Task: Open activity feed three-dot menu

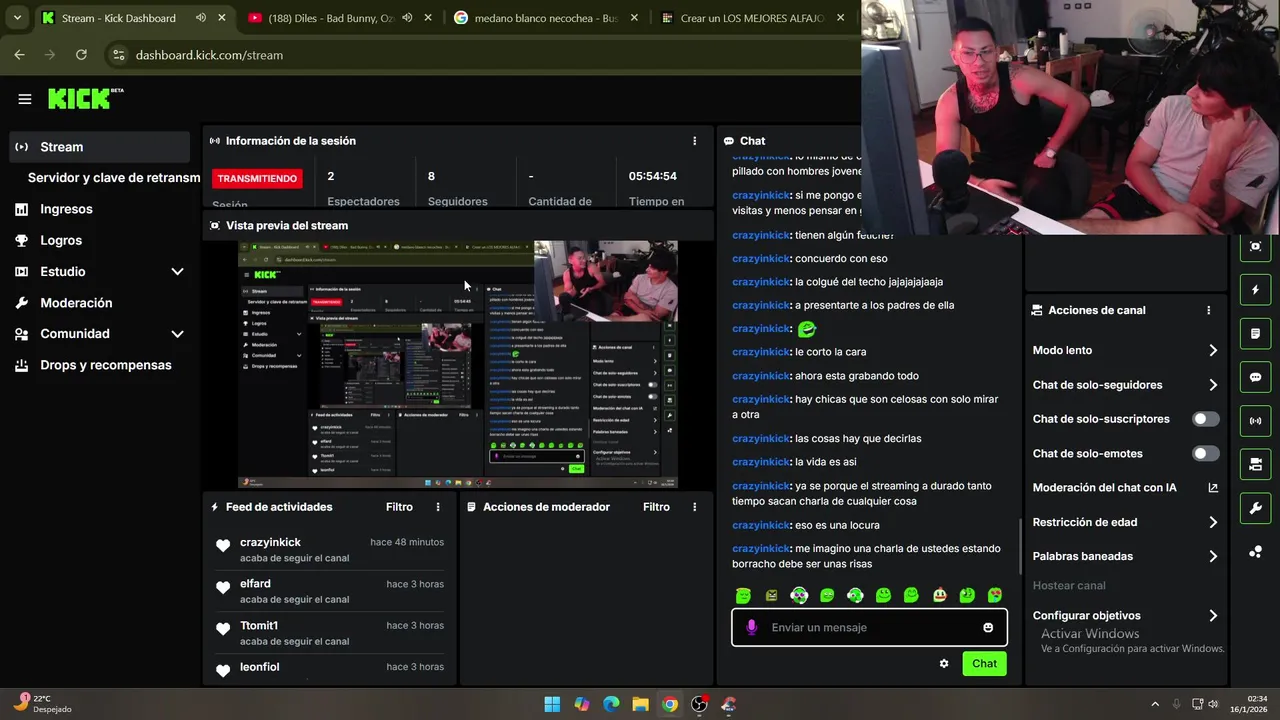Action: point(438,507)
